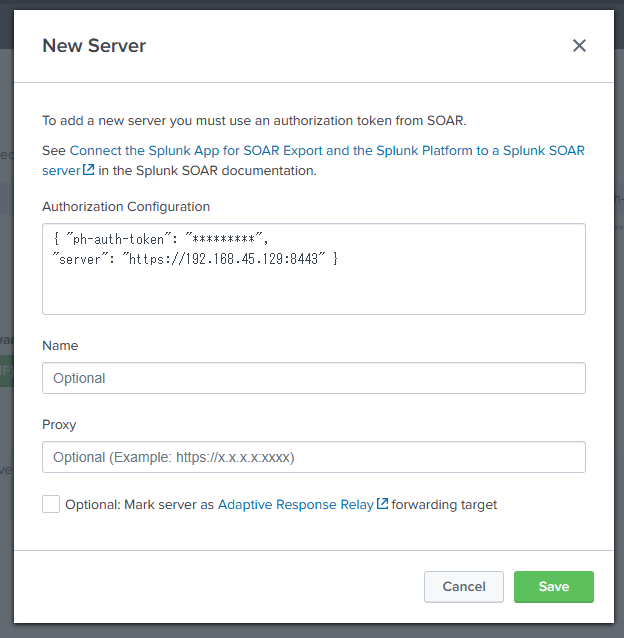Click the 'Name' field label
The height and width of the screenshot is (638, 624).
point(60,346)
